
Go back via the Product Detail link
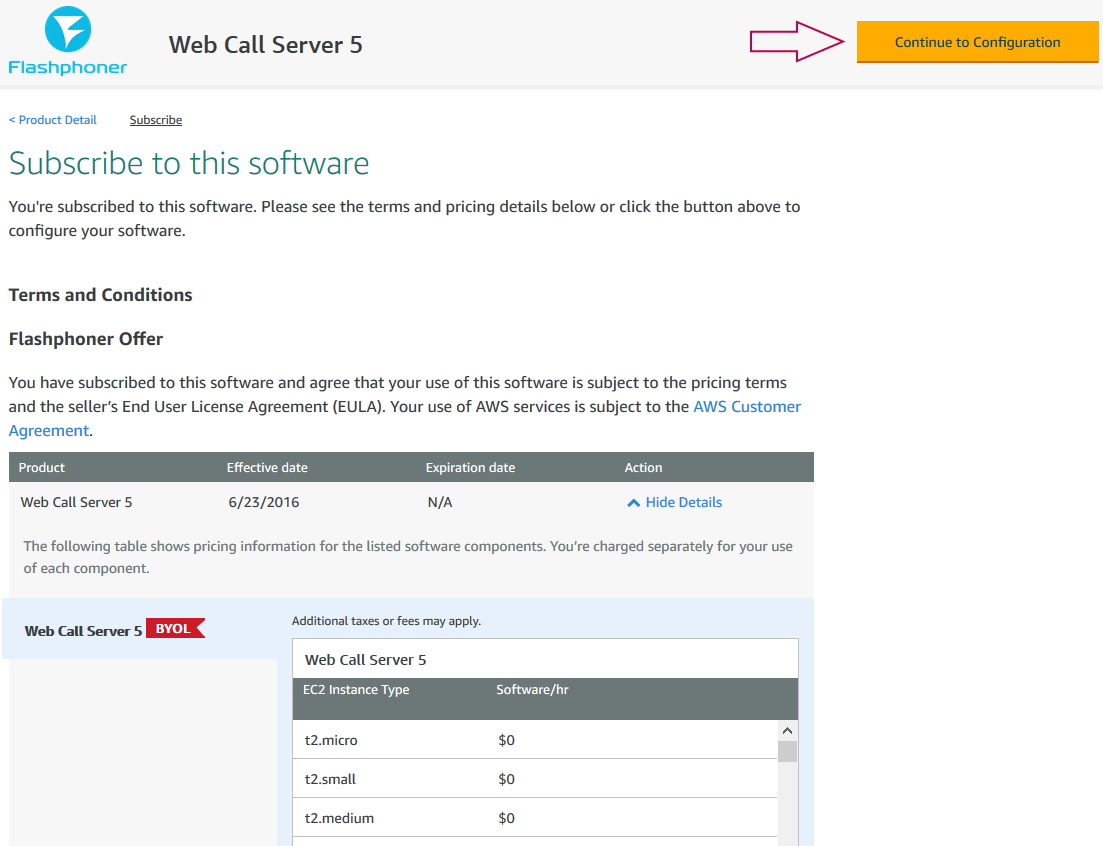[53, 120]
